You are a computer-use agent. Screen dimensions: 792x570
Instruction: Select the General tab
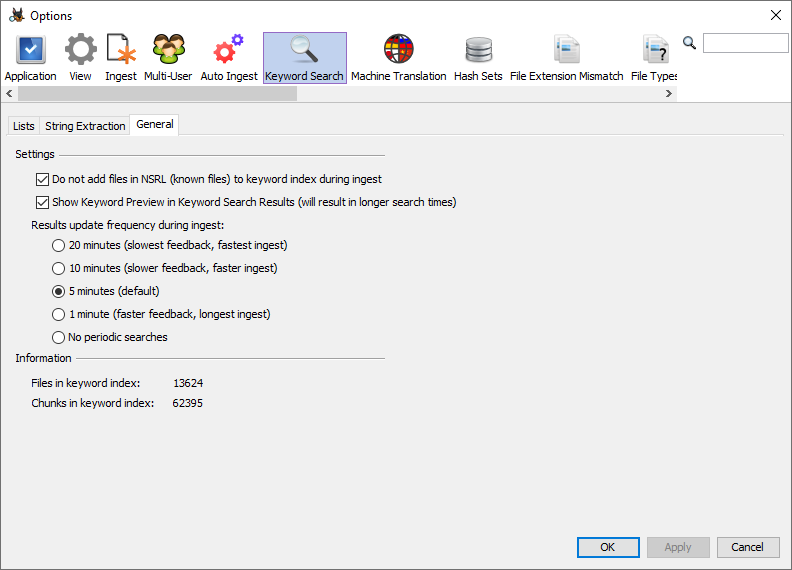click(x=155, y=124)
